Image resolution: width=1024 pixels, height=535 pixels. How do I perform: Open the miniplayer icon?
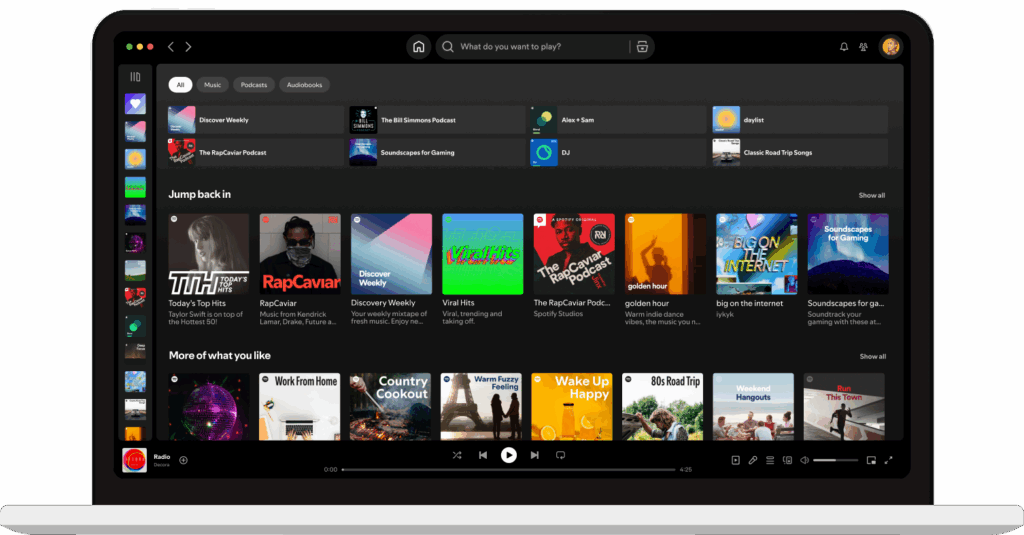(871, 460)
